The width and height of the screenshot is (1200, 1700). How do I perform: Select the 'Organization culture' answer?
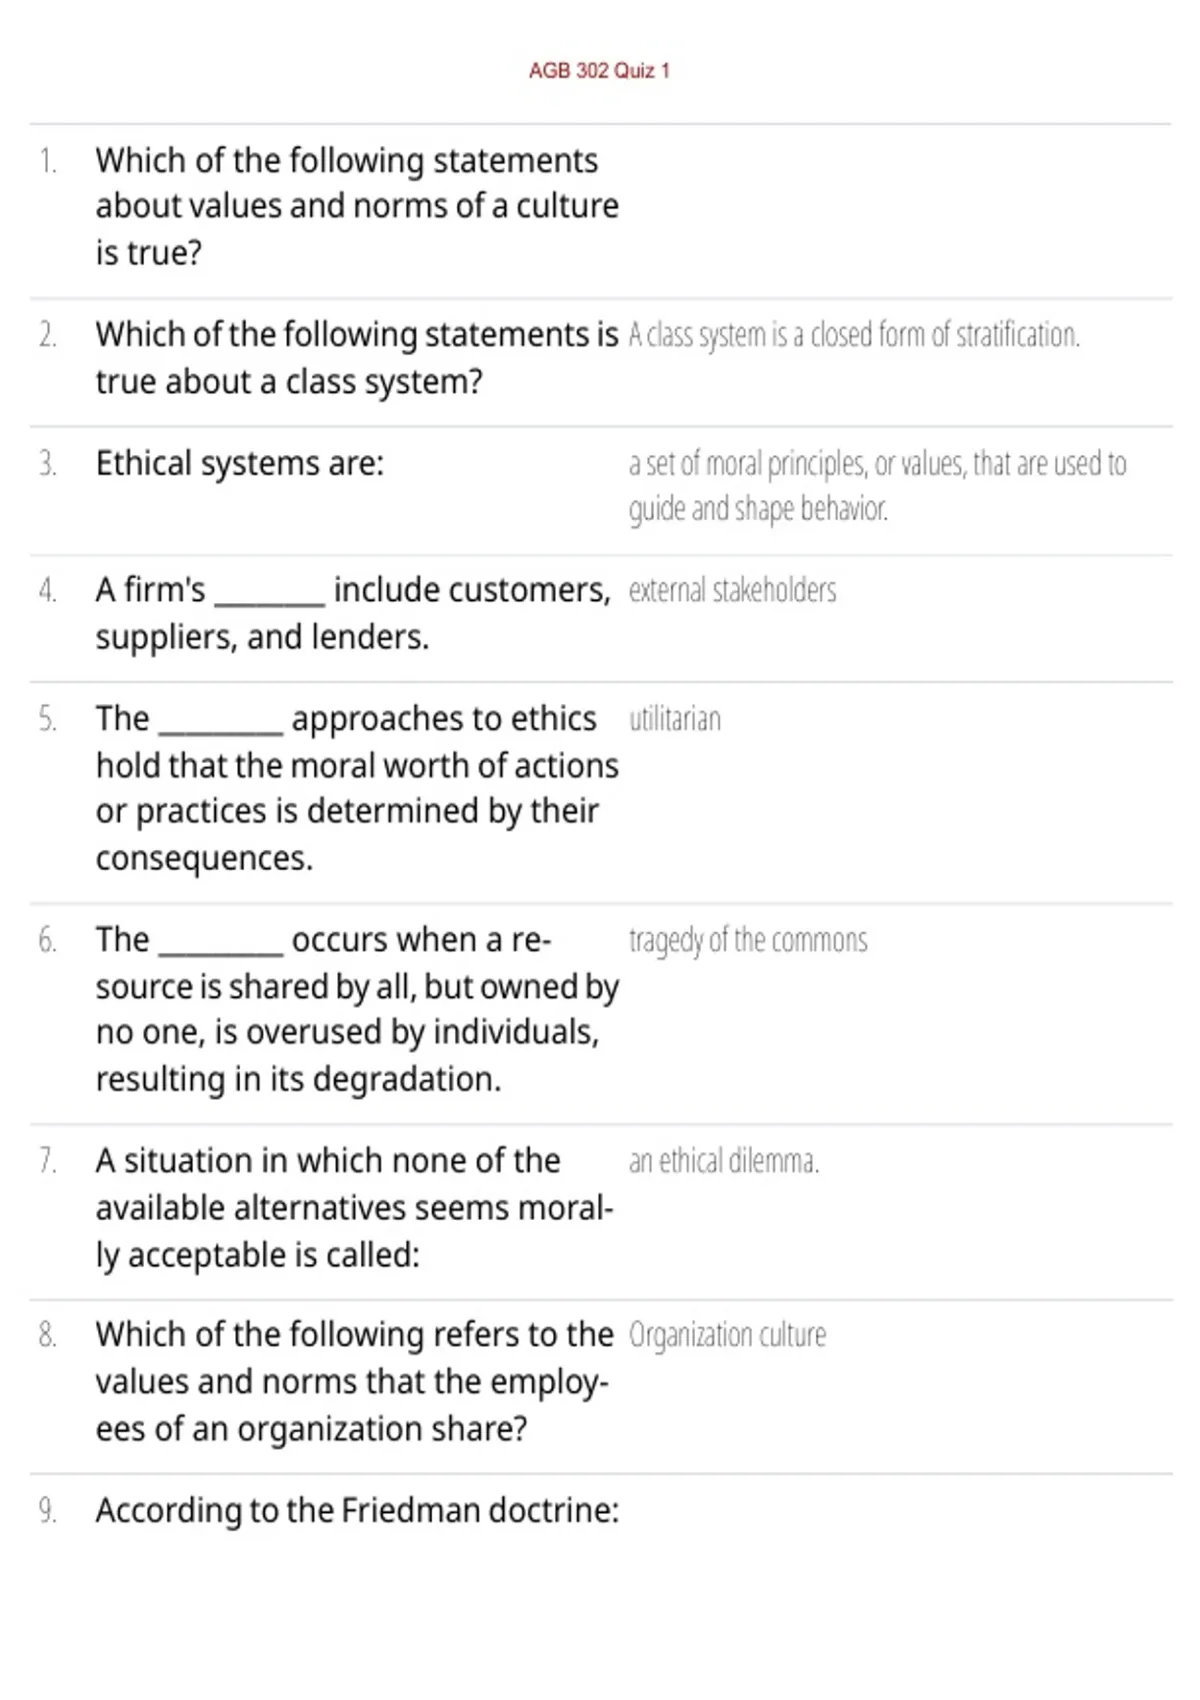[x=727, y=1335]
